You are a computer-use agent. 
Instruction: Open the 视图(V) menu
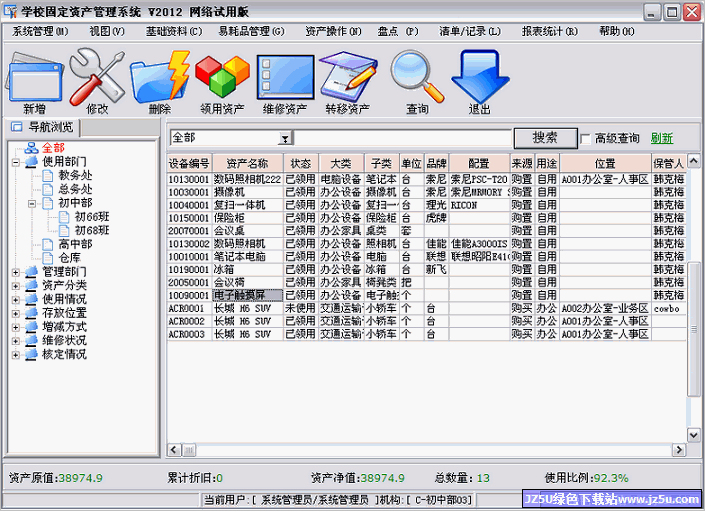click(107, 31)
